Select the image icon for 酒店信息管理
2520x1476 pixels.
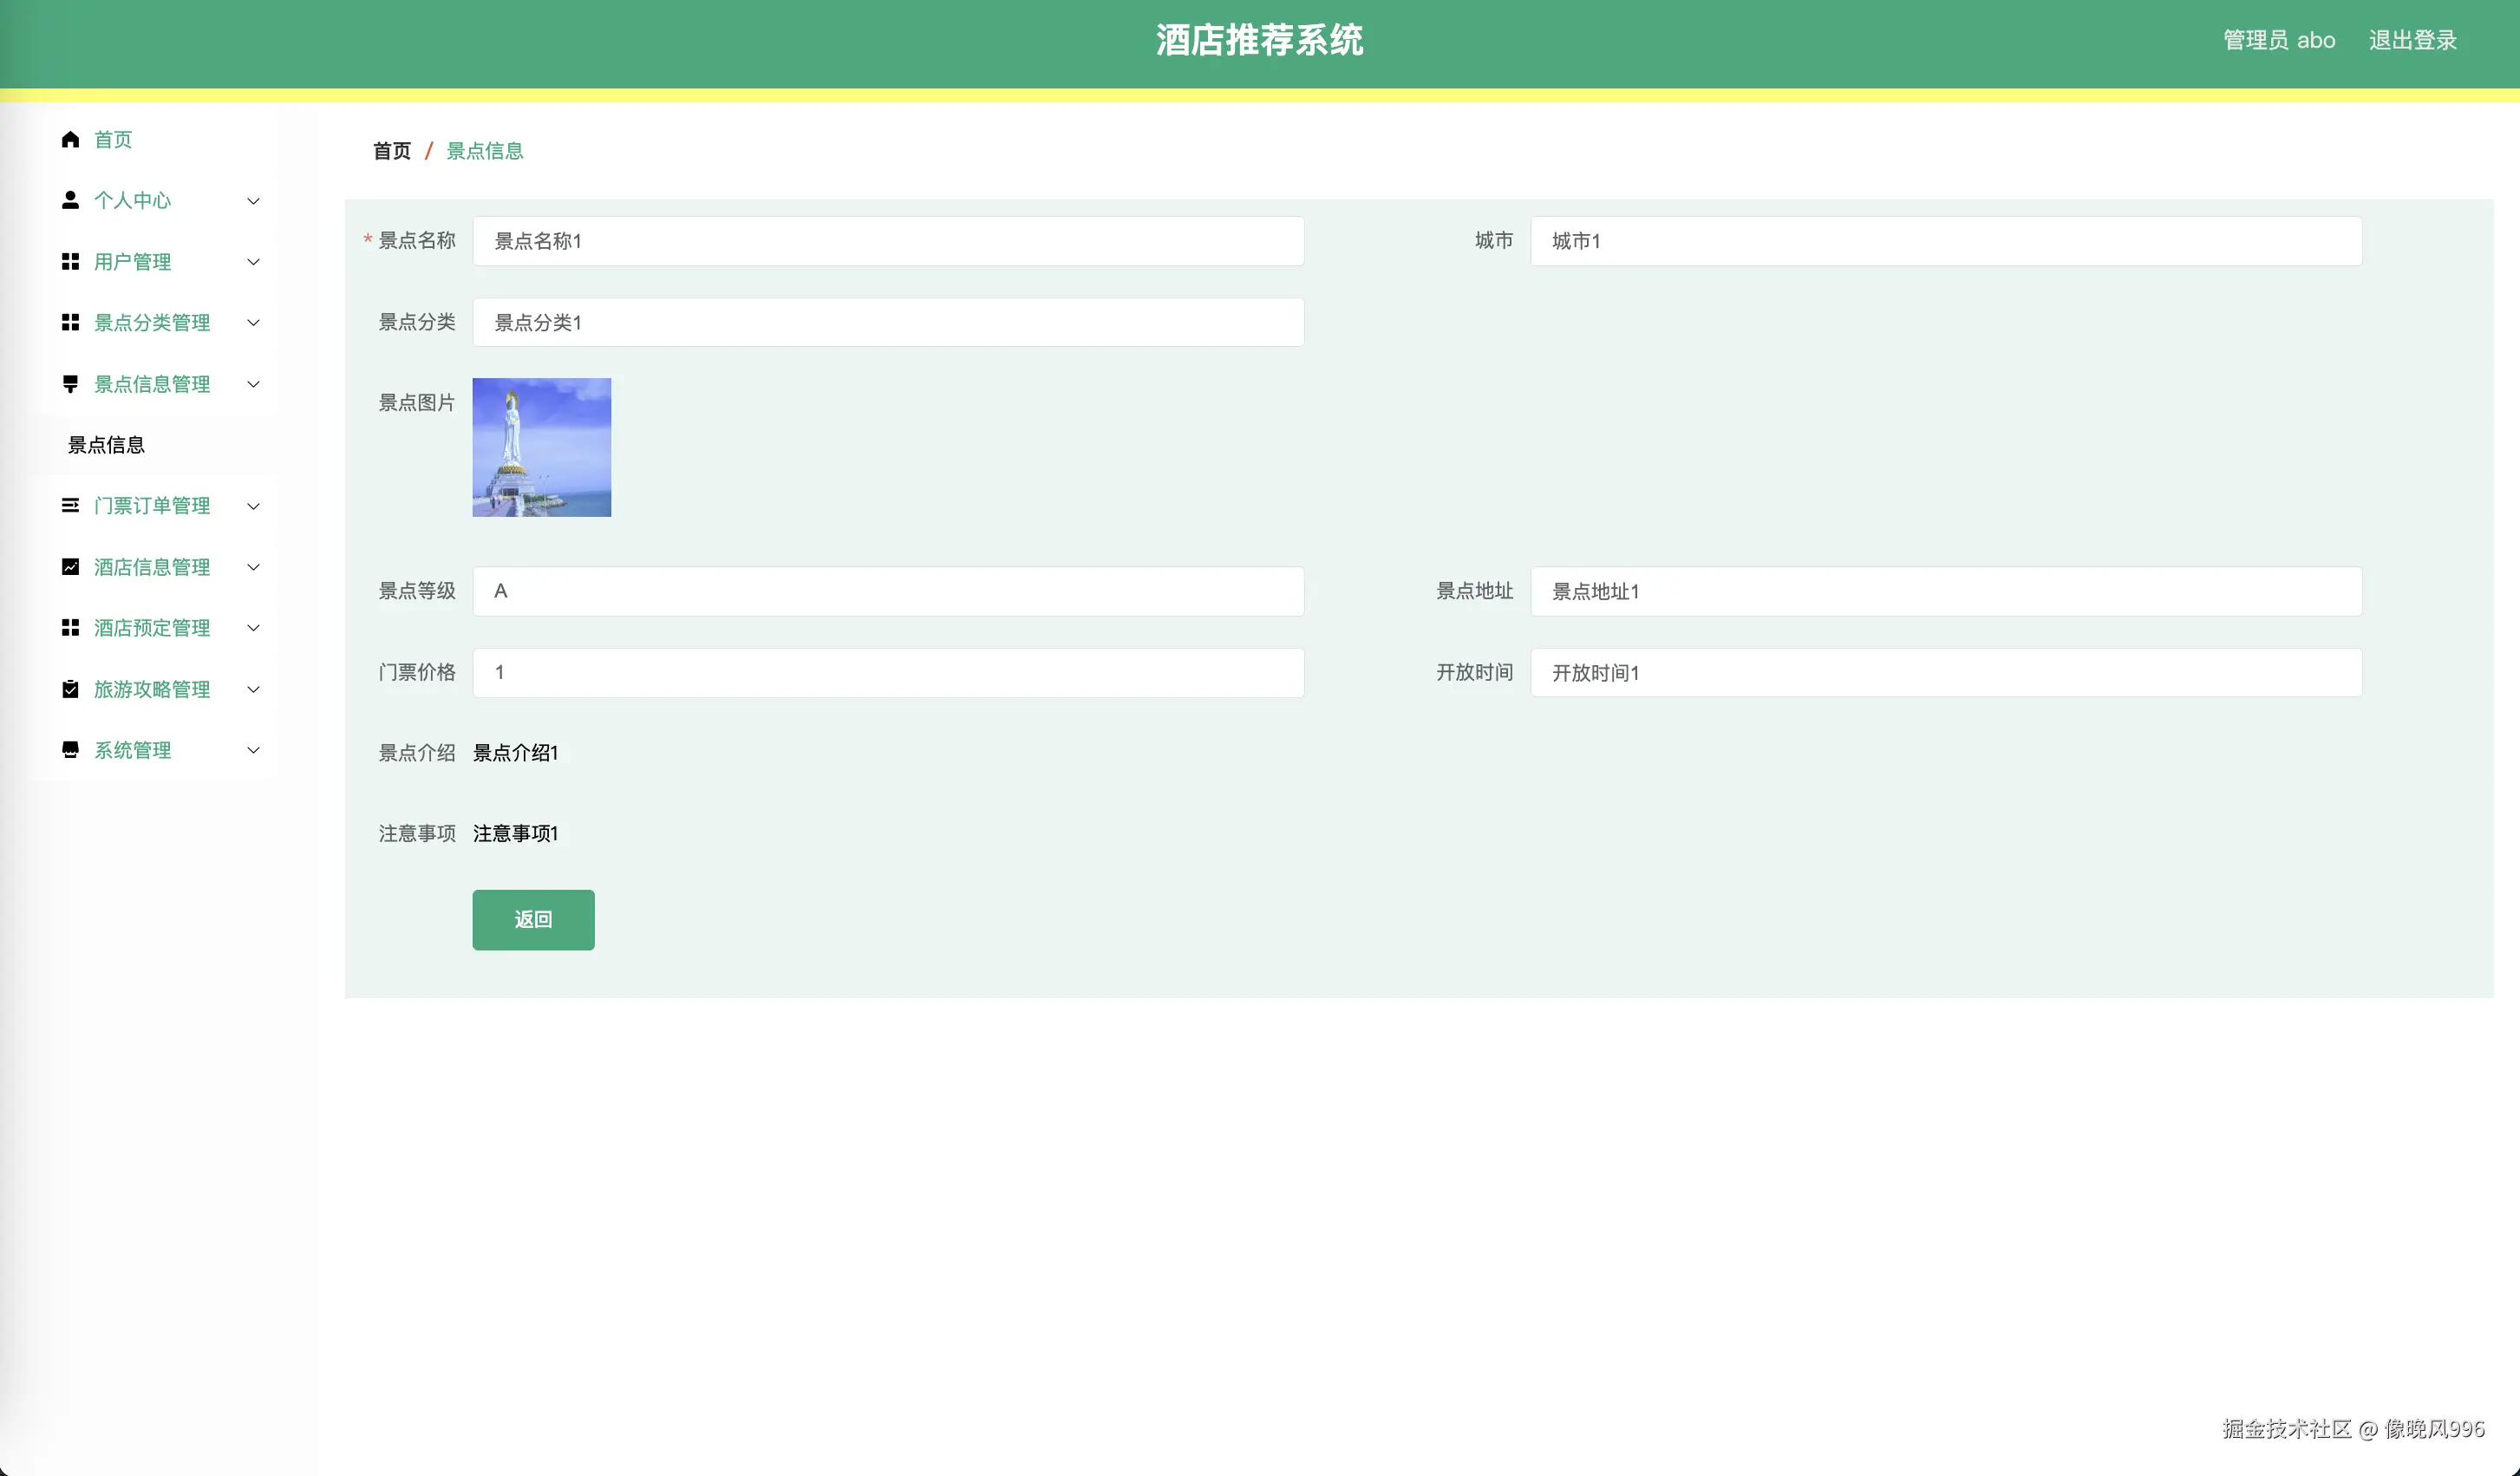click(x=70, y=567)
